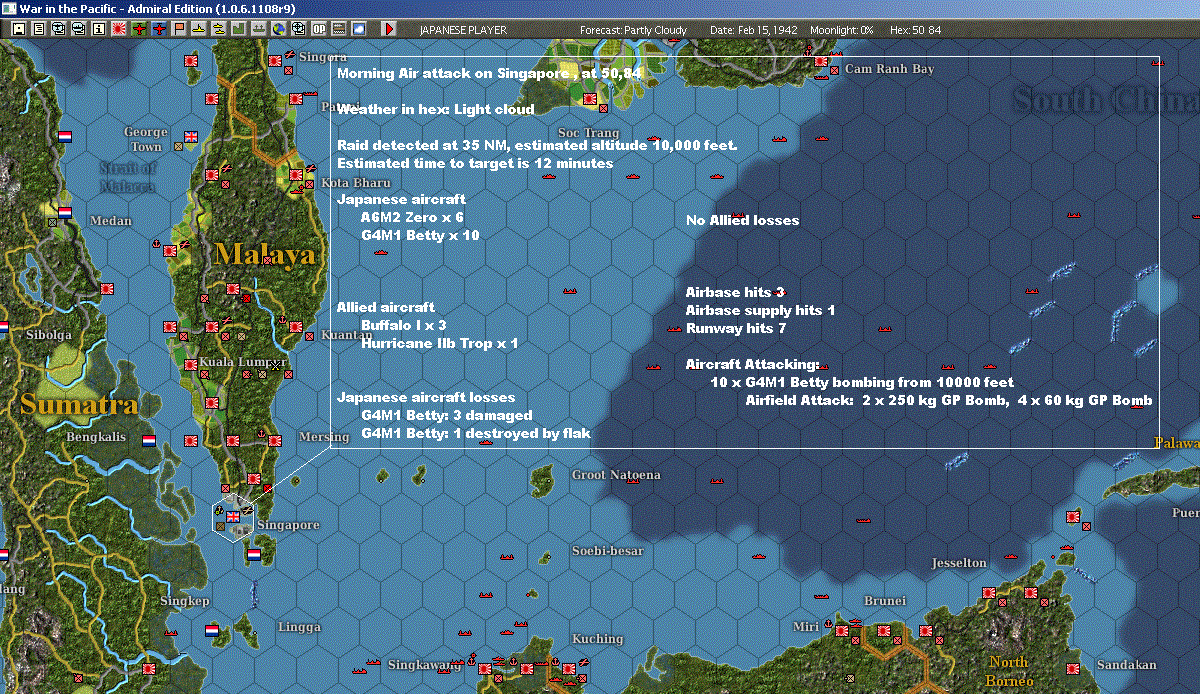
Task: Click 'Date: Feb 15, 1942' in status bar
Action: 754,30
